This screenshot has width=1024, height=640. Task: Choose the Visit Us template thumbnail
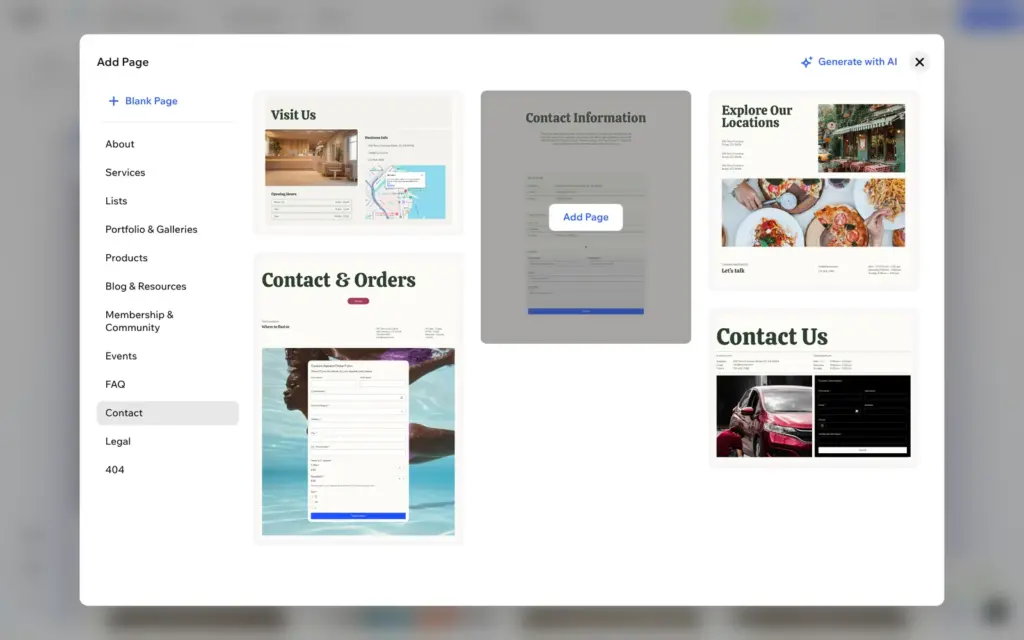pyautogui.click(x=359, y=163)
